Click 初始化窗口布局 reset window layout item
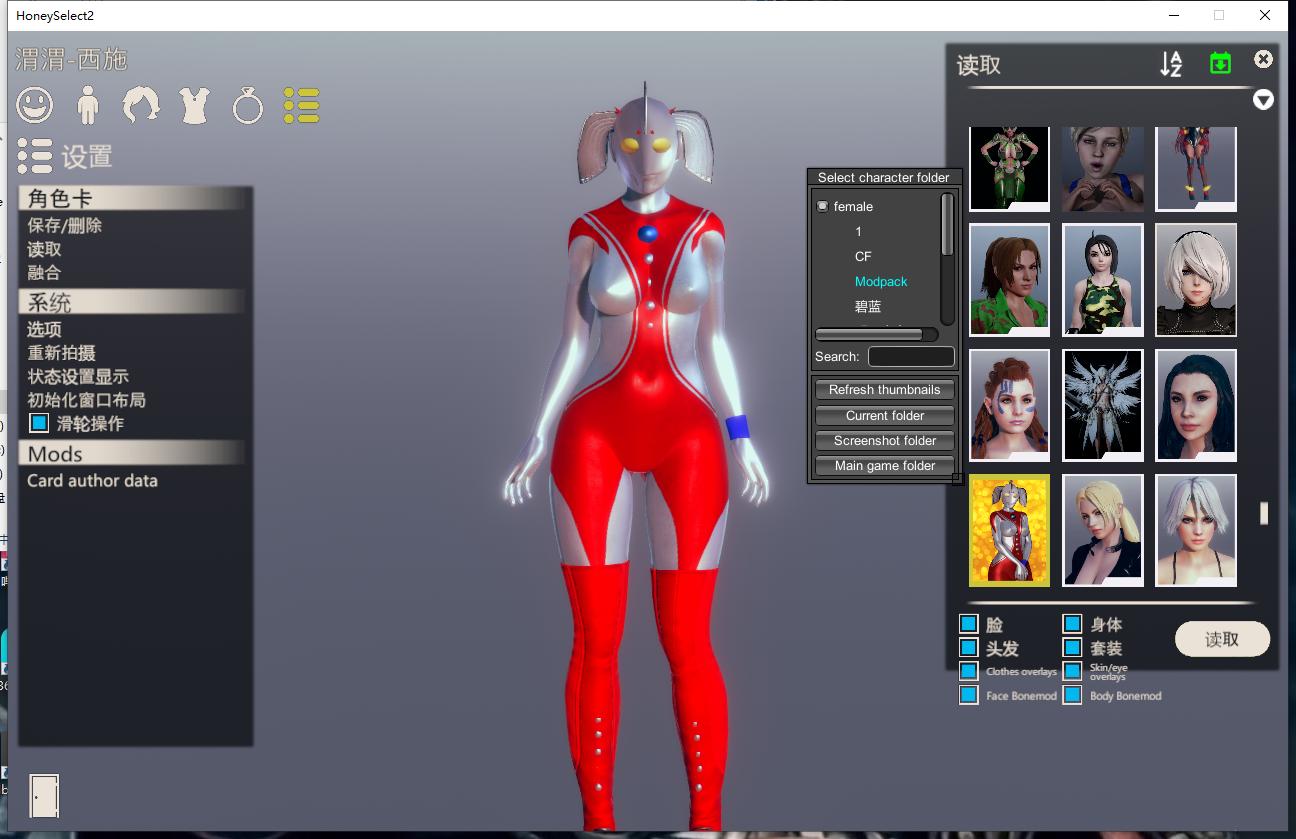The width and height of the screenshot is (1296, 839). pyautogui.click(x=87, y=399)
